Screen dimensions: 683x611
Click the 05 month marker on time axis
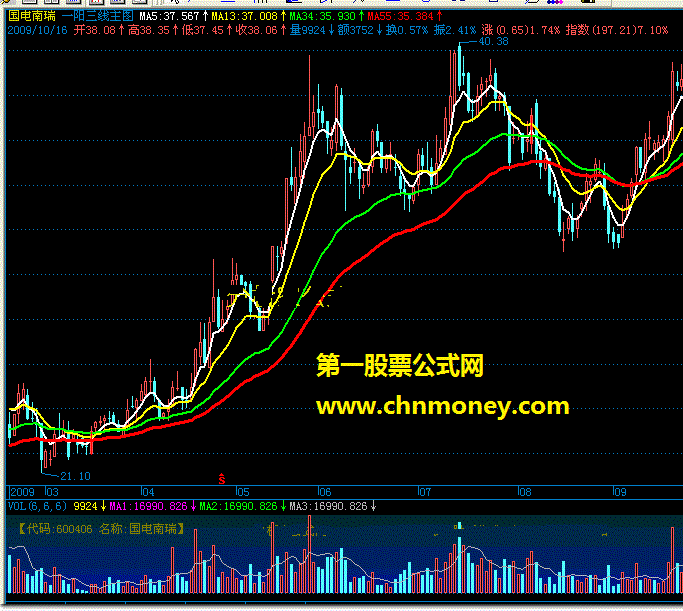coord(243,492)
